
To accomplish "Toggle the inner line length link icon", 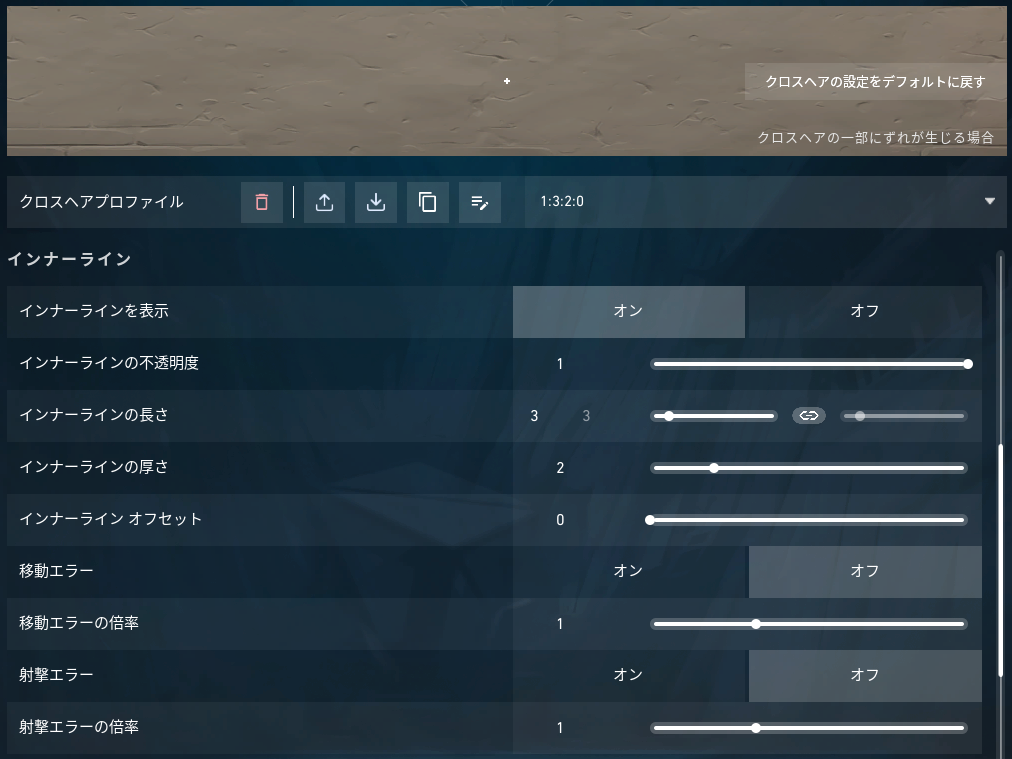I will coord(809,416).
